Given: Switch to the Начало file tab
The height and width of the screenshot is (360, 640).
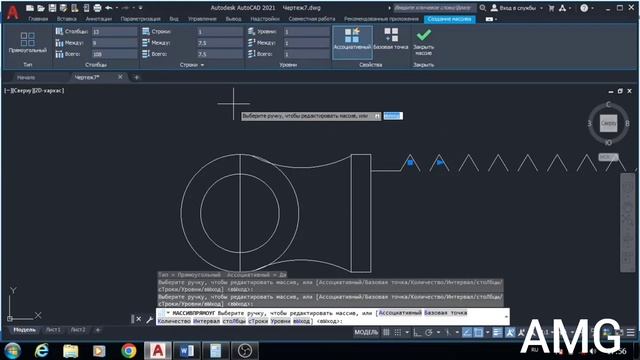Looking at the screenshot, I should click(x=26, y=77).
